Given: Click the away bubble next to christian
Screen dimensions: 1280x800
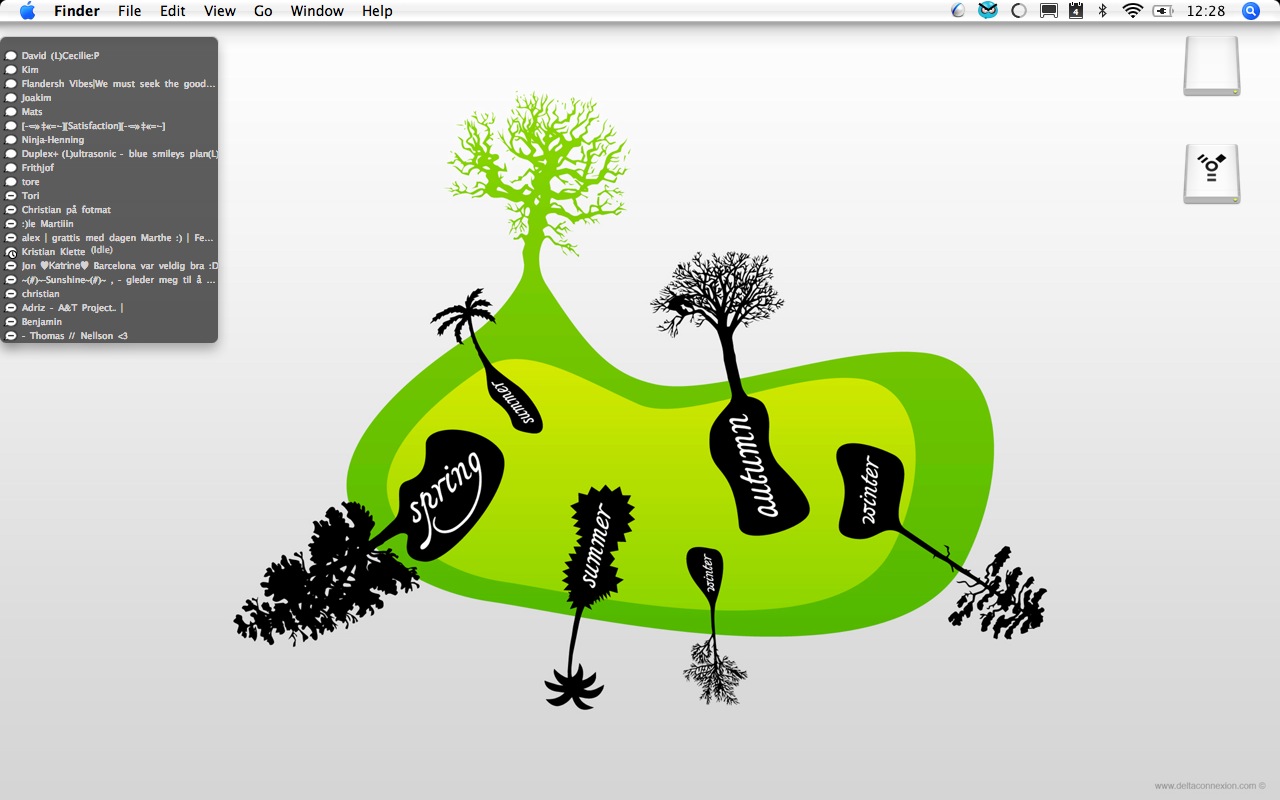Looking at the screenshot, I should pos(11,294).
